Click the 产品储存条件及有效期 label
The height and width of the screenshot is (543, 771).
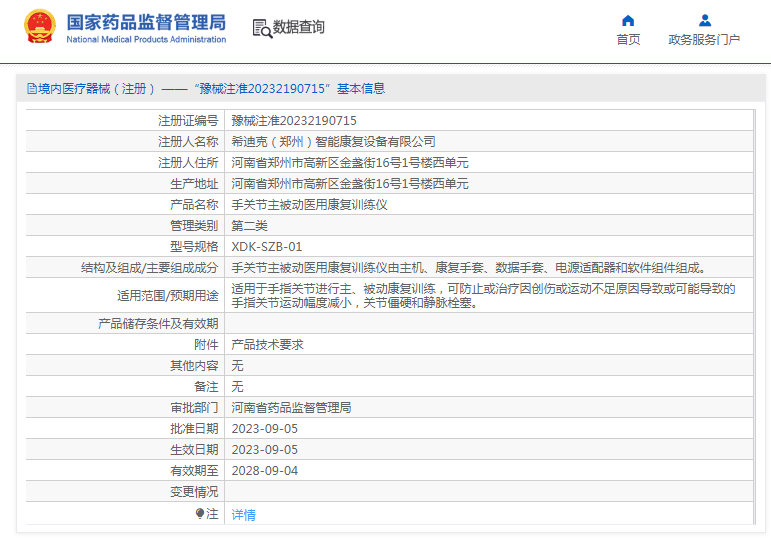pyautogui.click(x=158, y=324)
